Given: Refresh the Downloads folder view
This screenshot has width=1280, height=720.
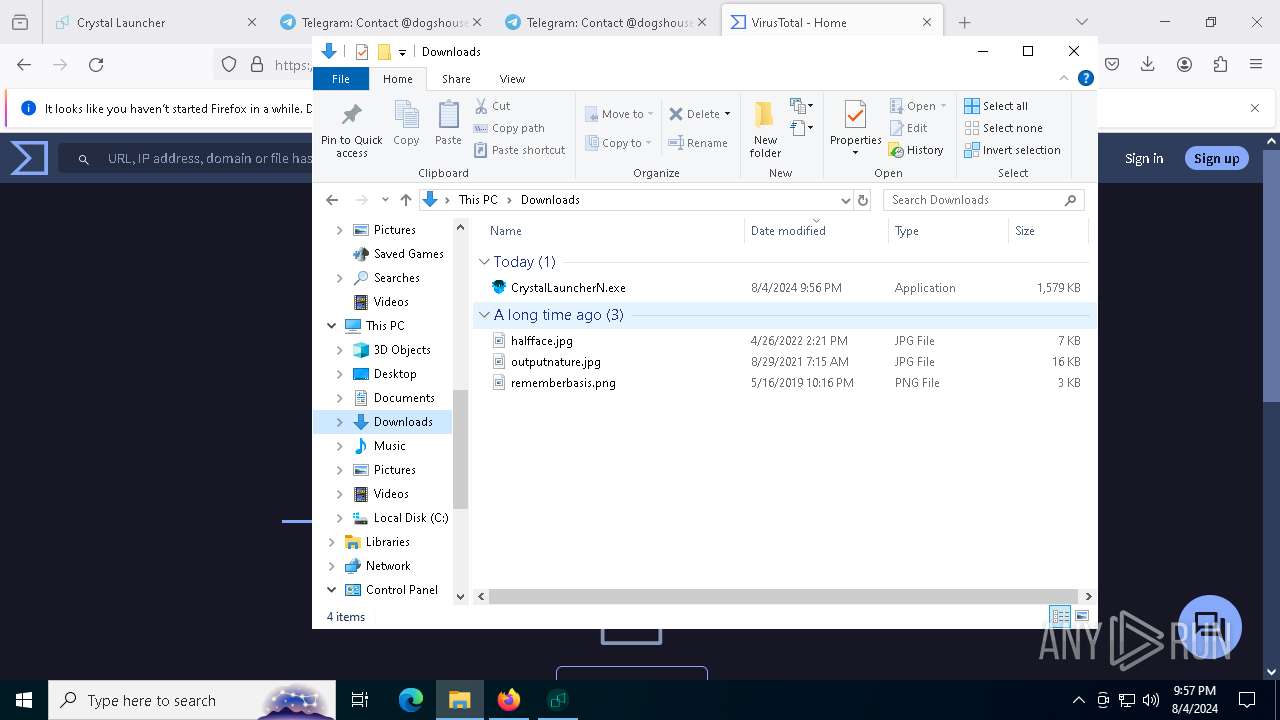Looking at the screenshot, I should tap(863, 200).
